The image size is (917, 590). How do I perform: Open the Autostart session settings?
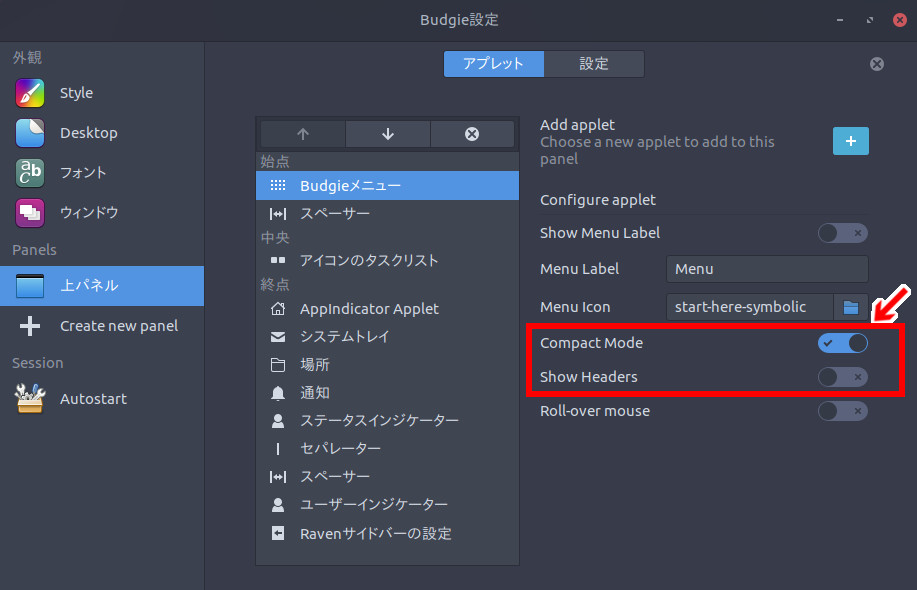pyautogui.click(x=102, y=399)
